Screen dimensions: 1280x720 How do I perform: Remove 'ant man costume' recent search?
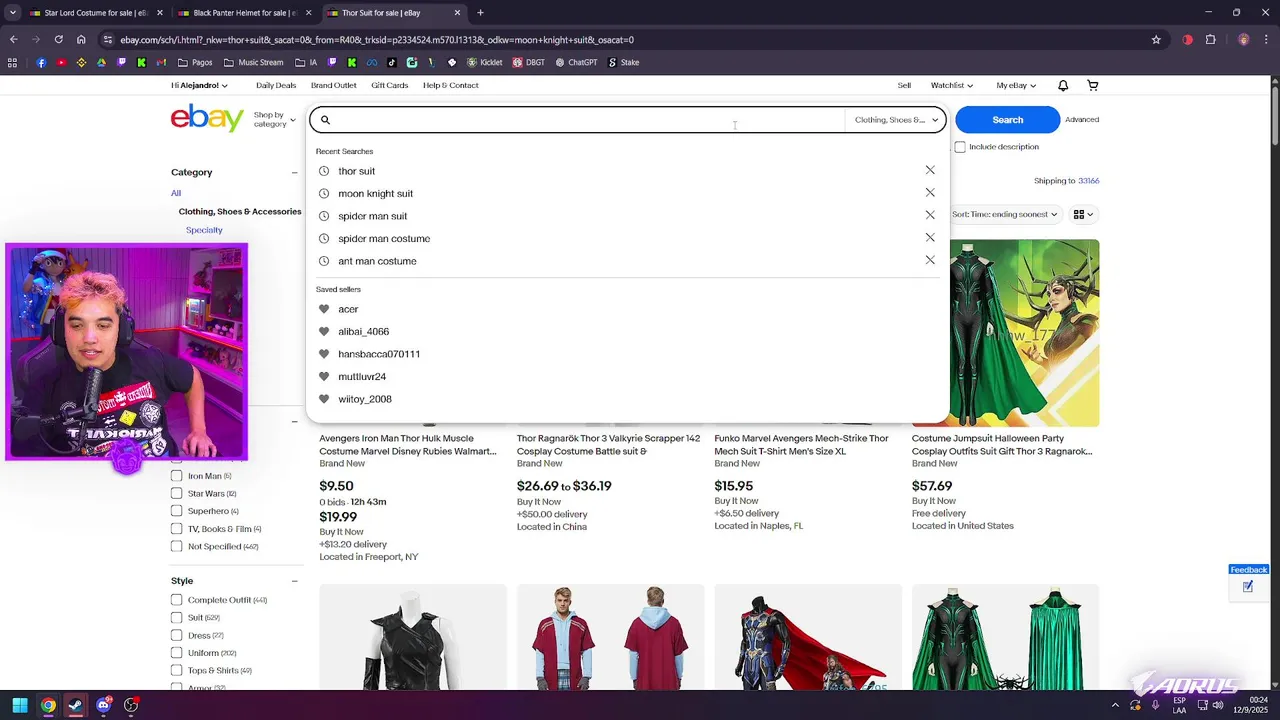coord(930,260)
